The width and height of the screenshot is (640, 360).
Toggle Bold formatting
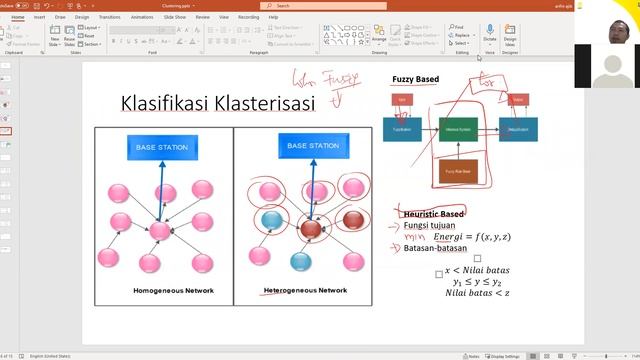click(x=113, y=41)
